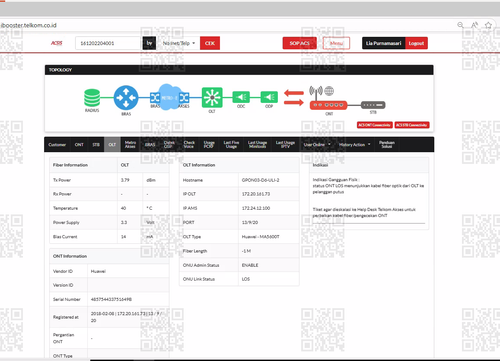
Task: Open the BRAS tab
Action: (150, 145)
